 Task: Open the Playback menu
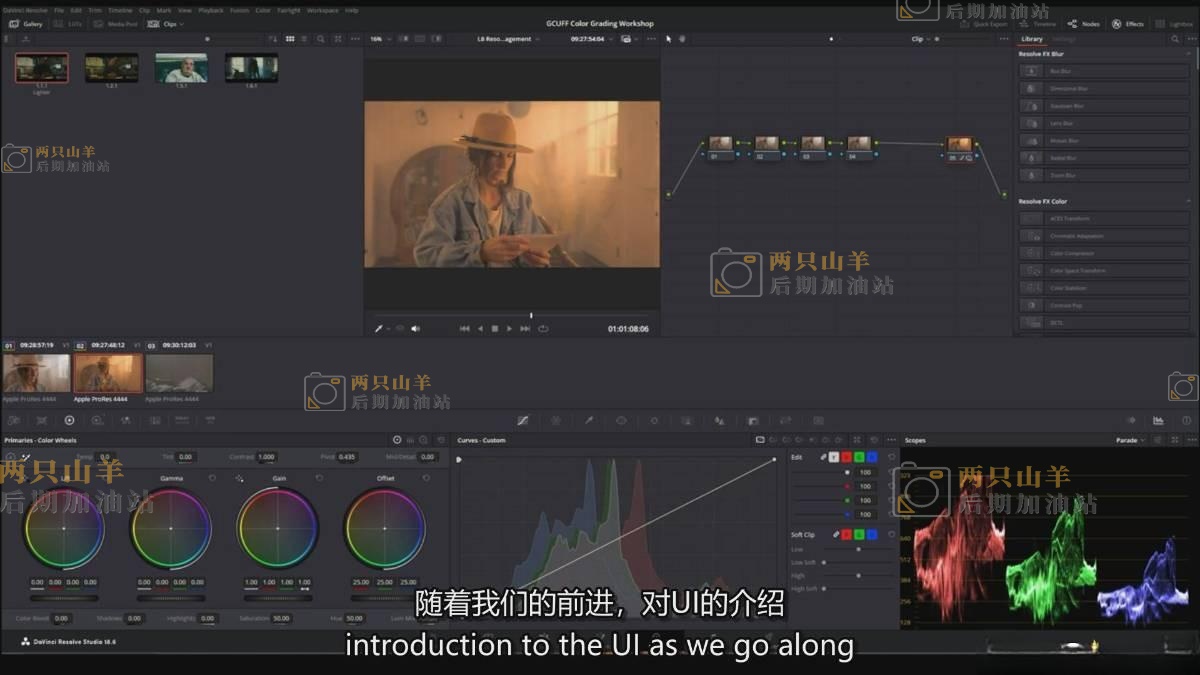[x=210, y=10]
